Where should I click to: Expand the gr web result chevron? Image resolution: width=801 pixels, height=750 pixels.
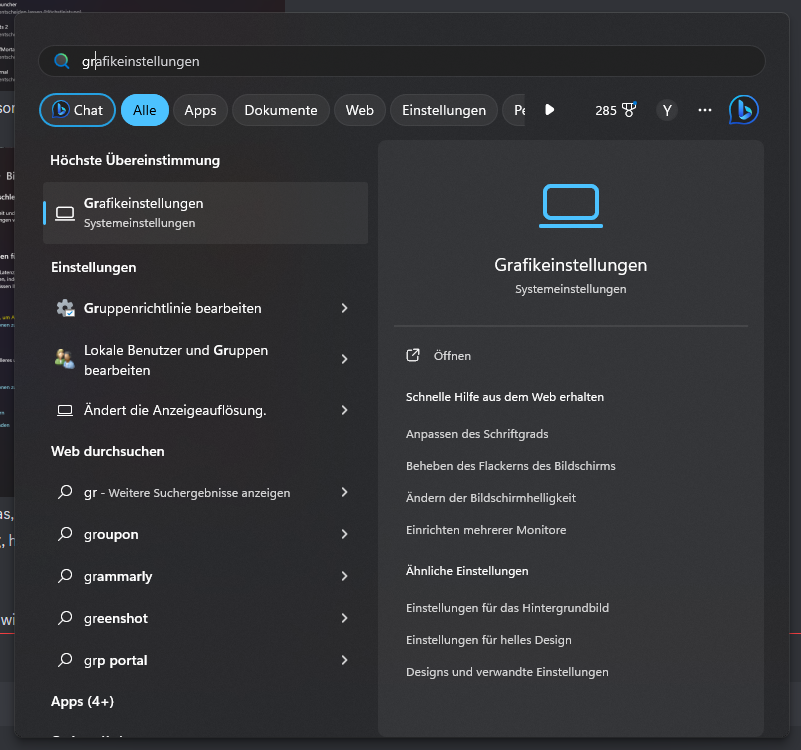pos(344,492)
